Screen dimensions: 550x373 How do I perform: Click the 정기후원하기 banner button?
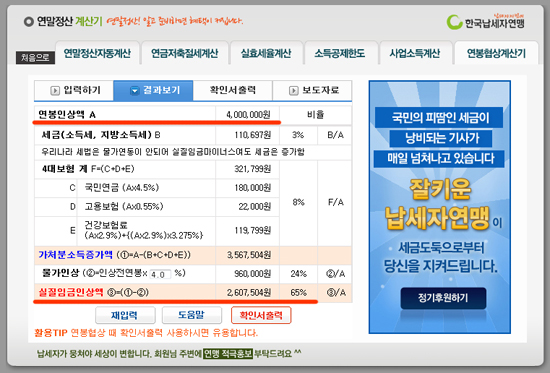click(x=443, y=298)
